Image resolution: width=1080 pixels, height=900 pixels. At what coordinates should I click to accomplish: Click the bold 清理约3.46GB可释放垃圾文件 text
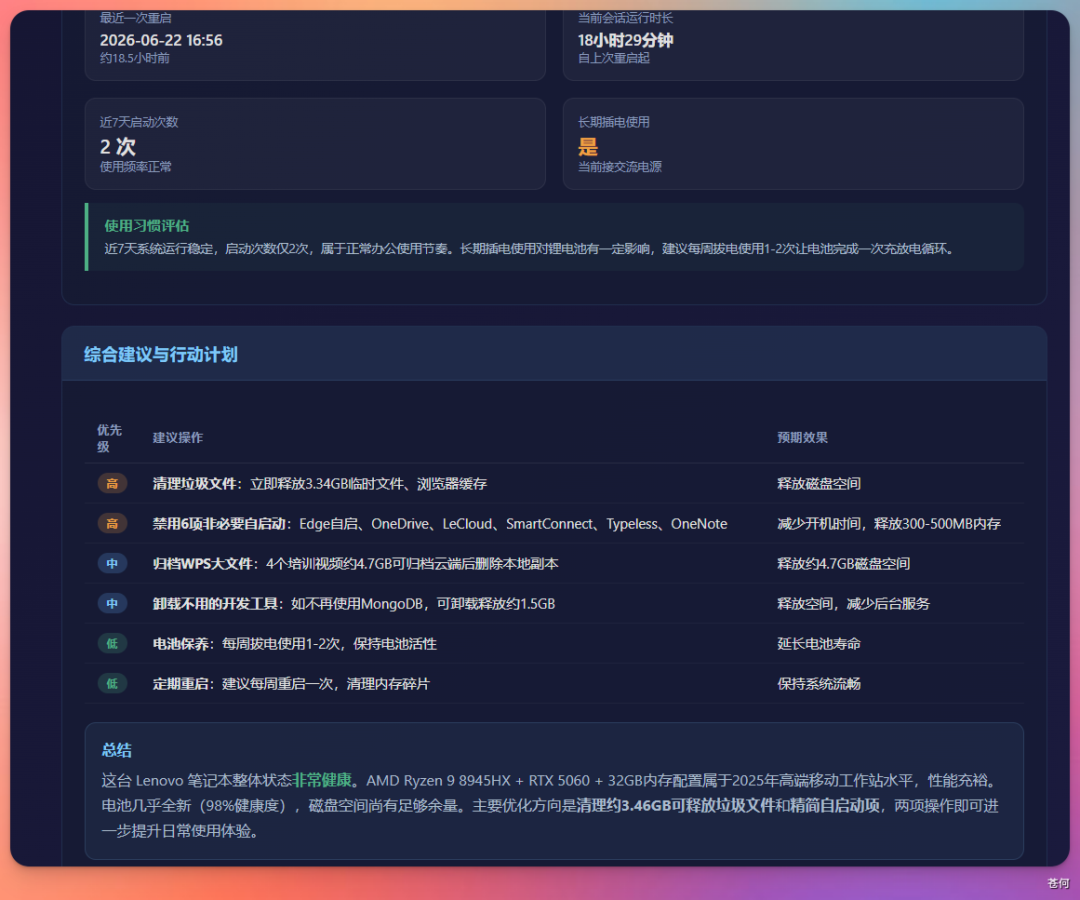point(675,806)
